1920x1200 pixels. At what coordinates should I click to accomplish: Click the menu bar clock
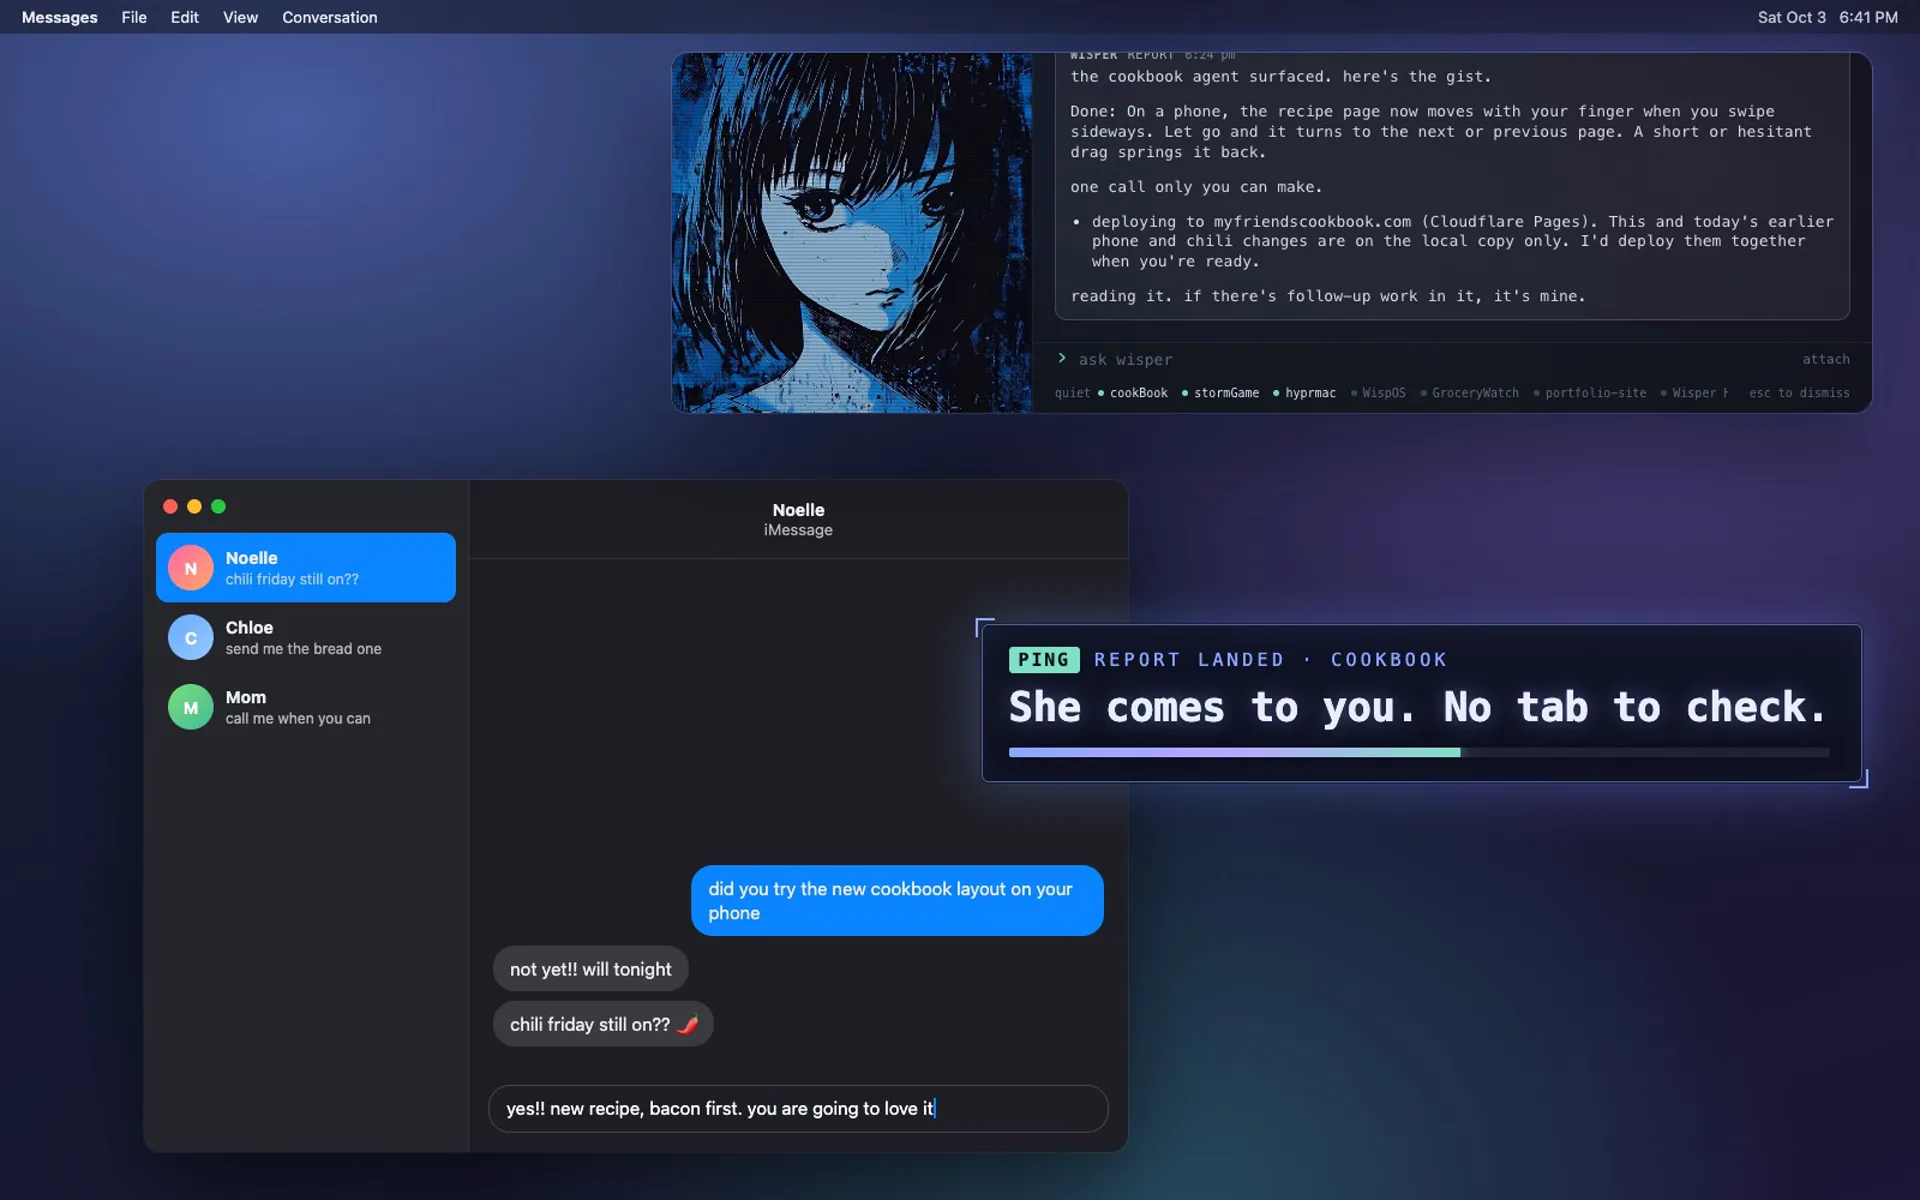1827,17
